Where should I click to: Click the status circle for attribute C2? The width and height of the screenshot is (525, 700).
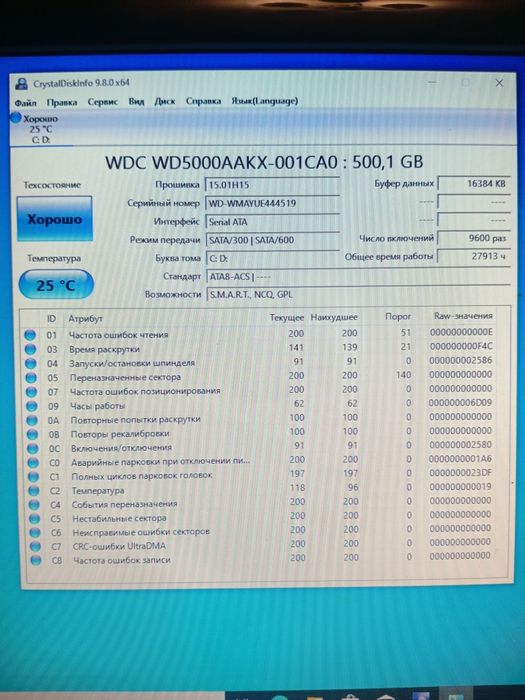[x=34, y=491]
